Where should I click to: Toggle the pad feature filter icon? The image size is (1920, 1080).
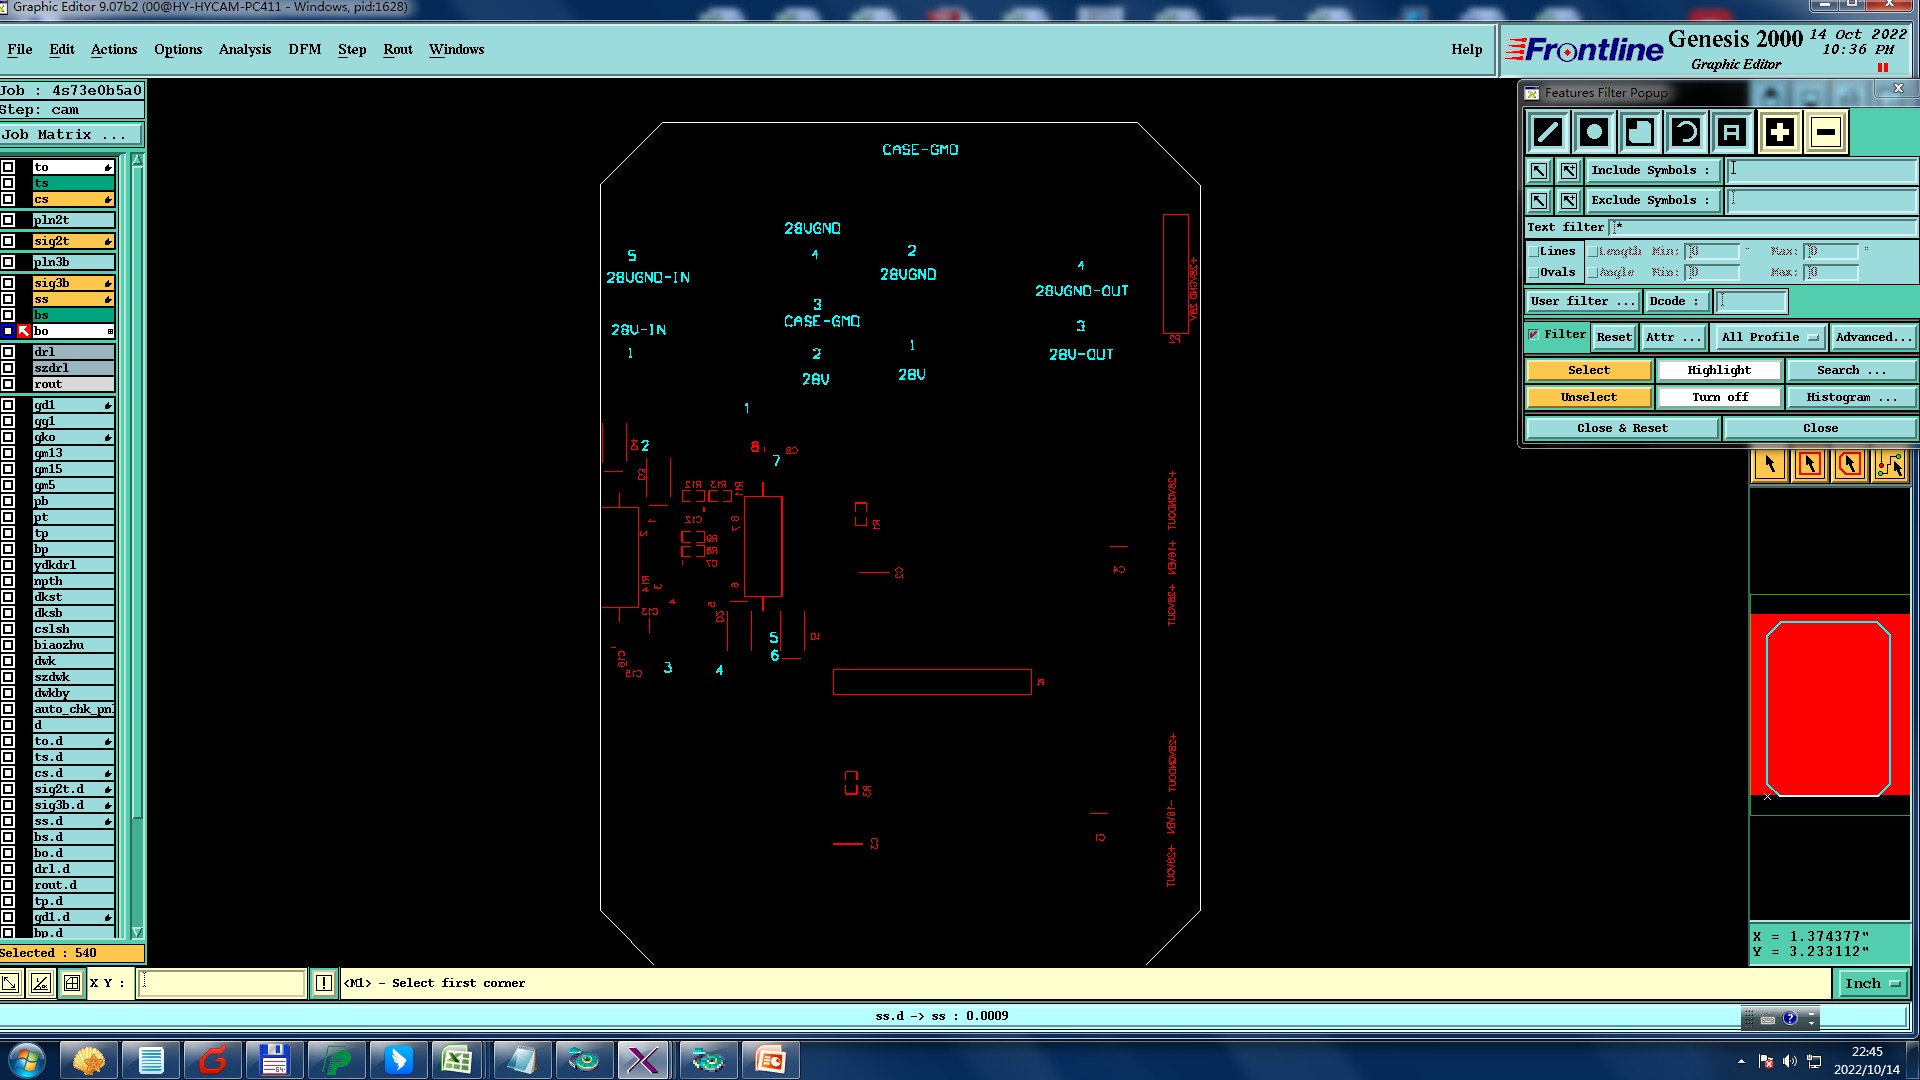tap(1594, 132)
